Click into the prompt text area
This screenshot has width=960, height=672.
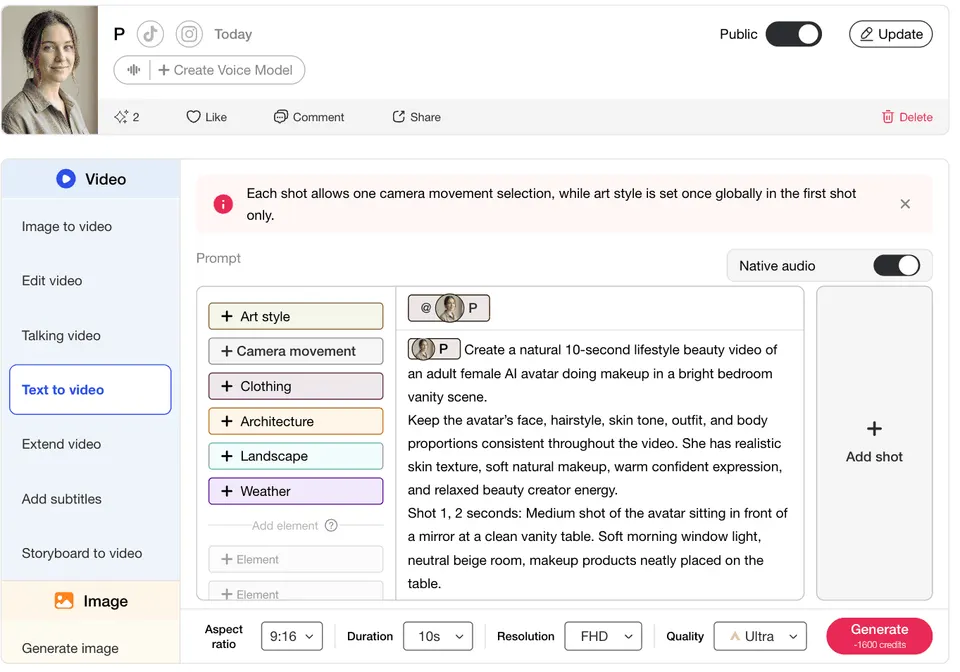[x=599, y=466]
